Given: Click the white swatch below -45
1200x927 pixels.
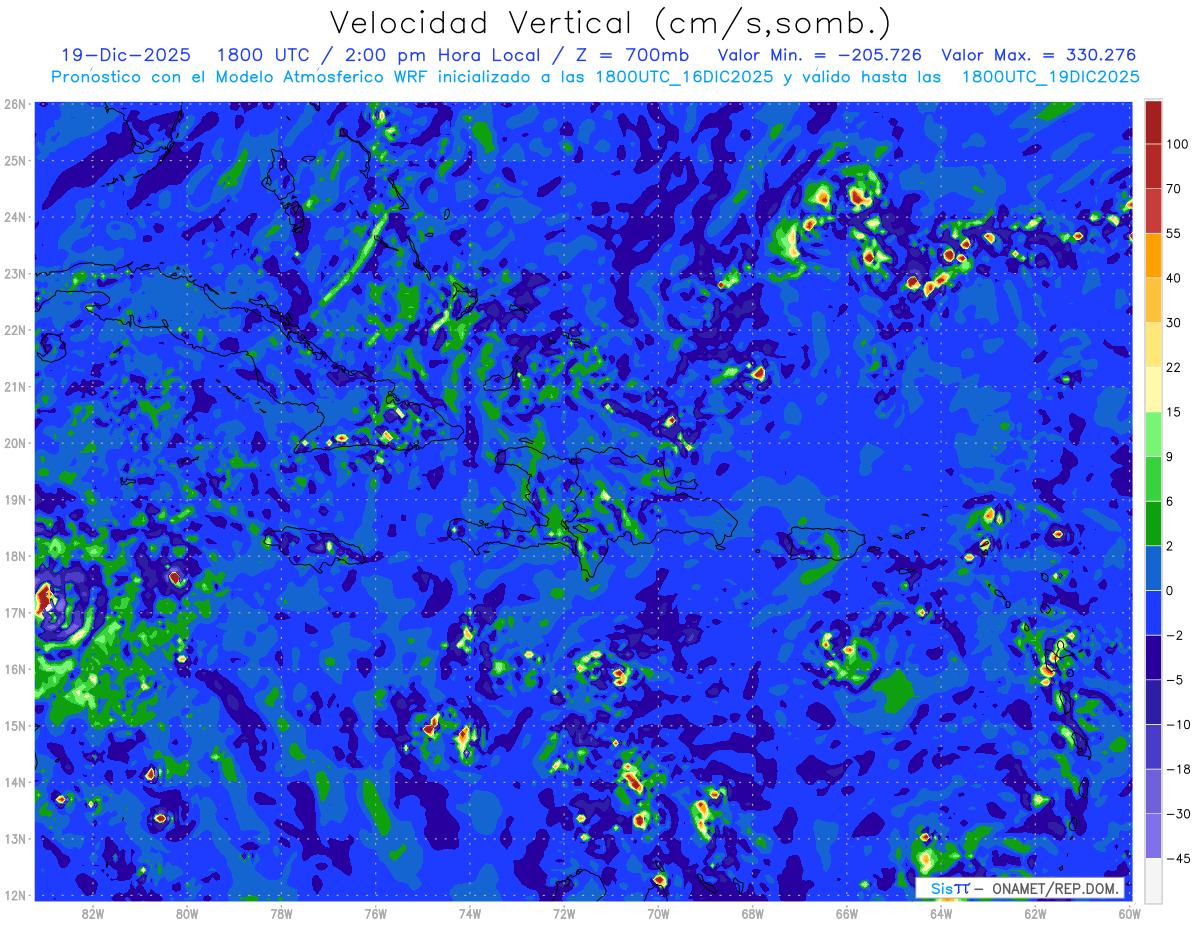Looking at the screenshot, I should tap(1153, 880).
